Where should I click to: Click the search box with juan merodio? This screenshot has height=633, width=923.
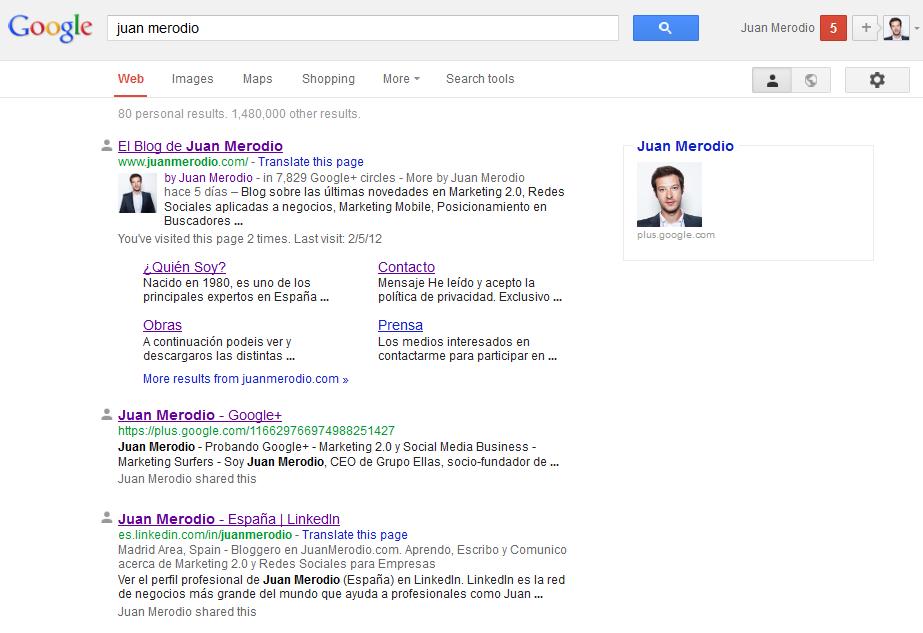click(365, 28)
